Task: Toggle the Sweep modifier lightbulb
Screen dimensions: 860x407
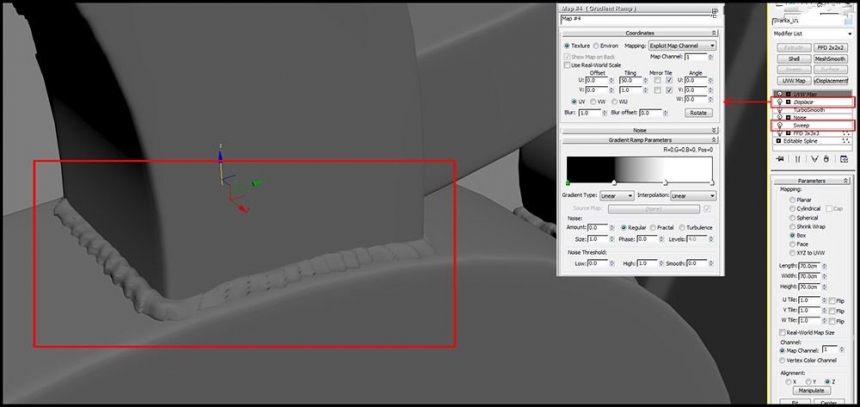Action: click(x=779, y=126)
